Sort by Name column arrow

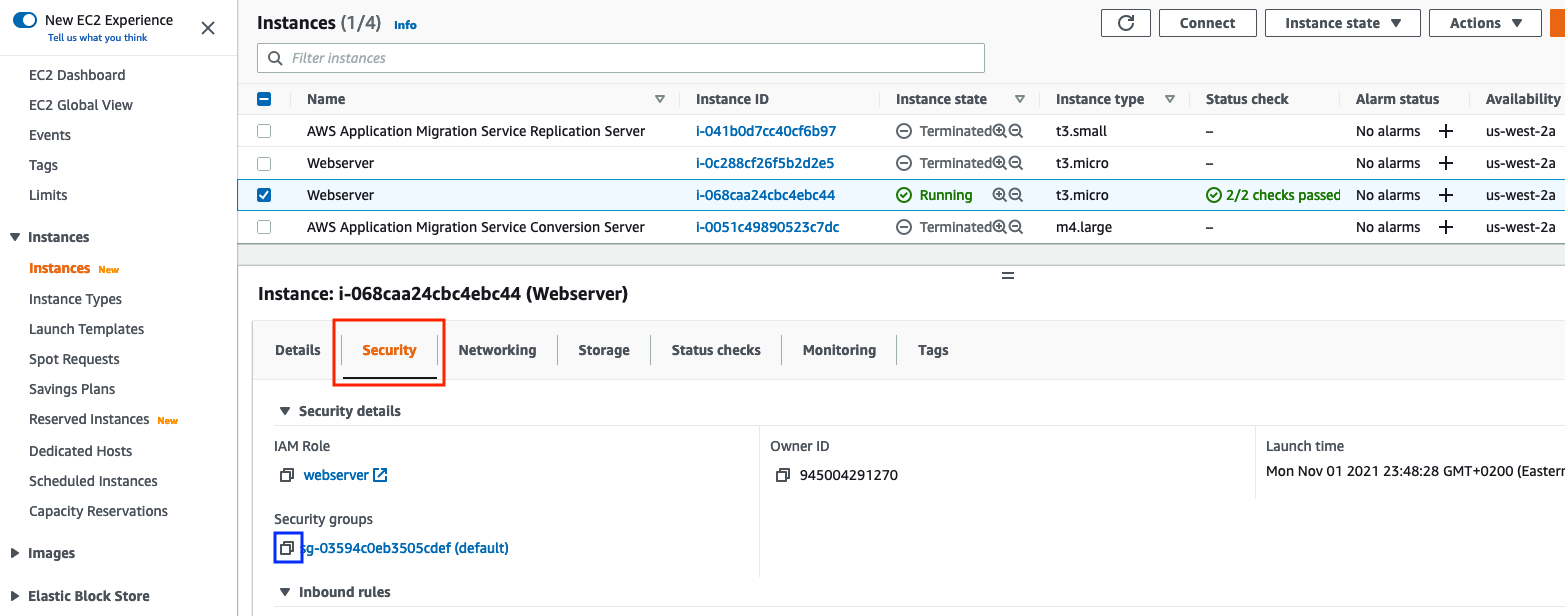(660, 99)
